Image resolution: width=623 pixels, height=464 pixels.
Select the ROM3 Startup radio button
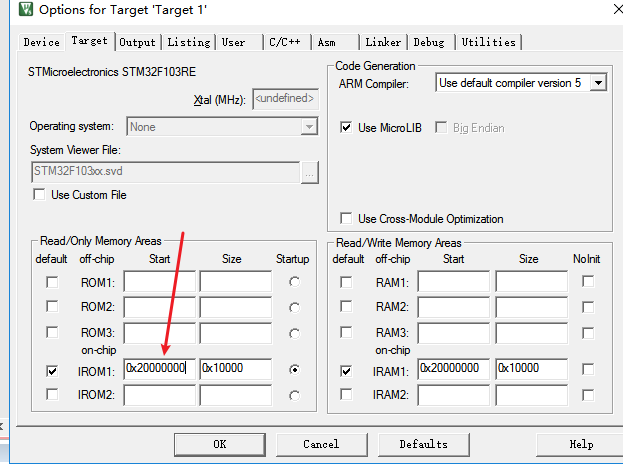click(x=294, y=334)
